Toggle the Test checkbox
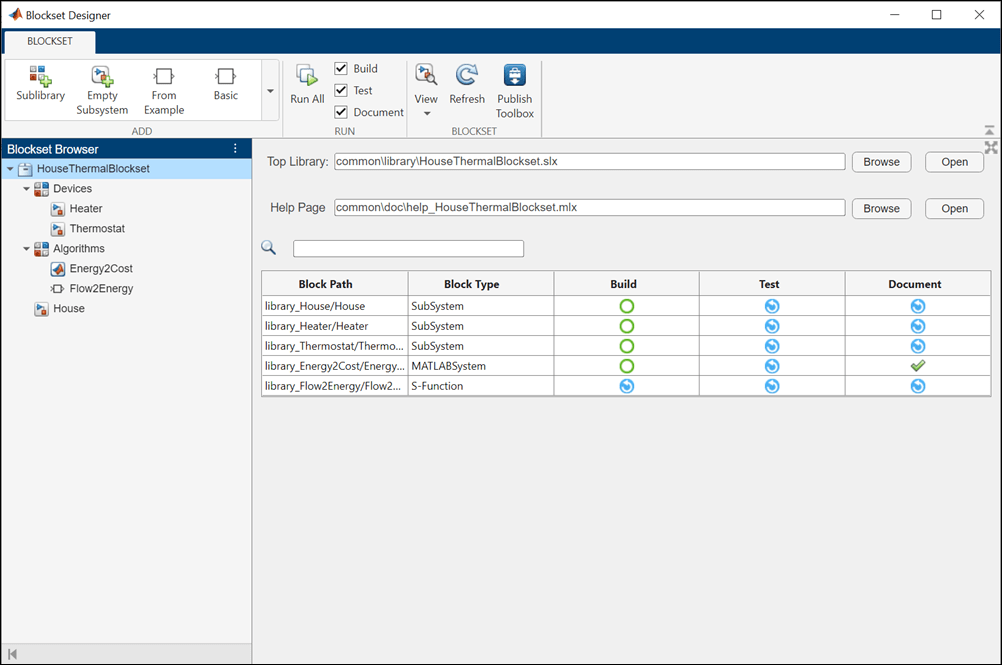This screenshot has width=1002, height=665. point(342,91)
